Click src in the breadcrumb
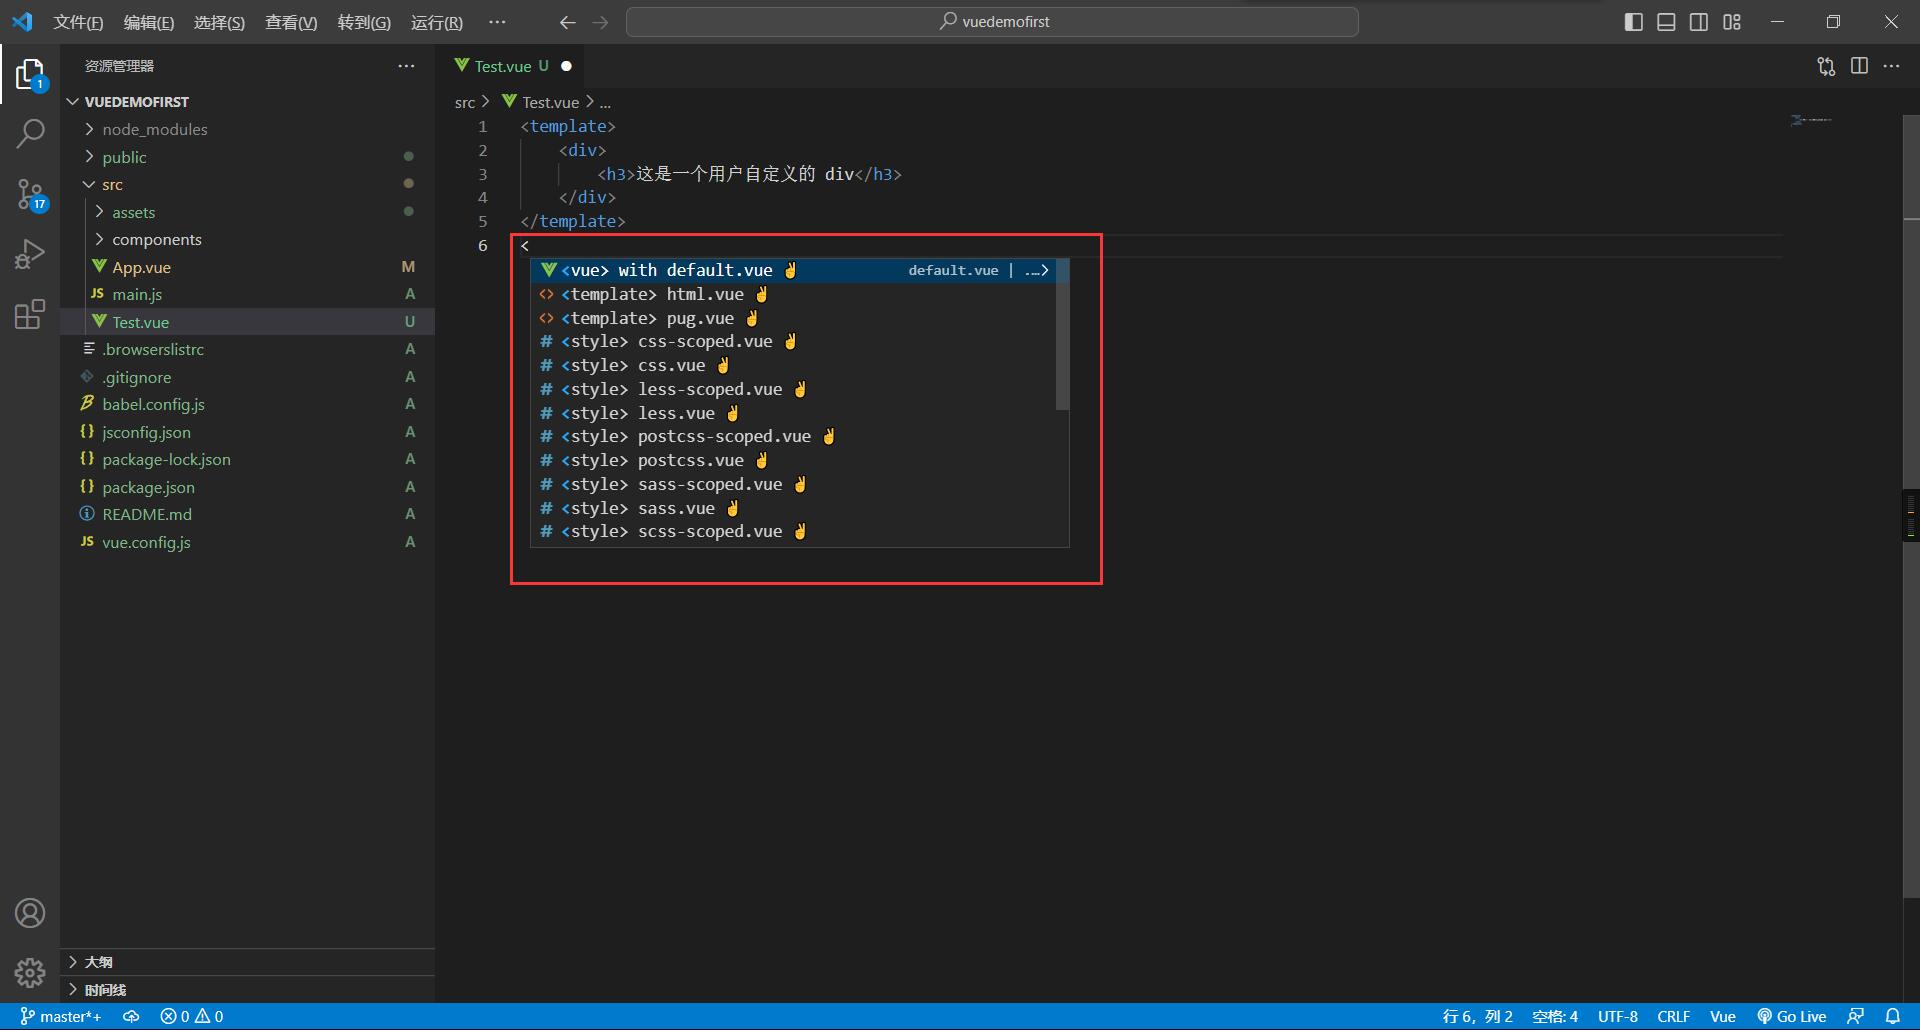 pyautogui.click(x=465, y=102)
